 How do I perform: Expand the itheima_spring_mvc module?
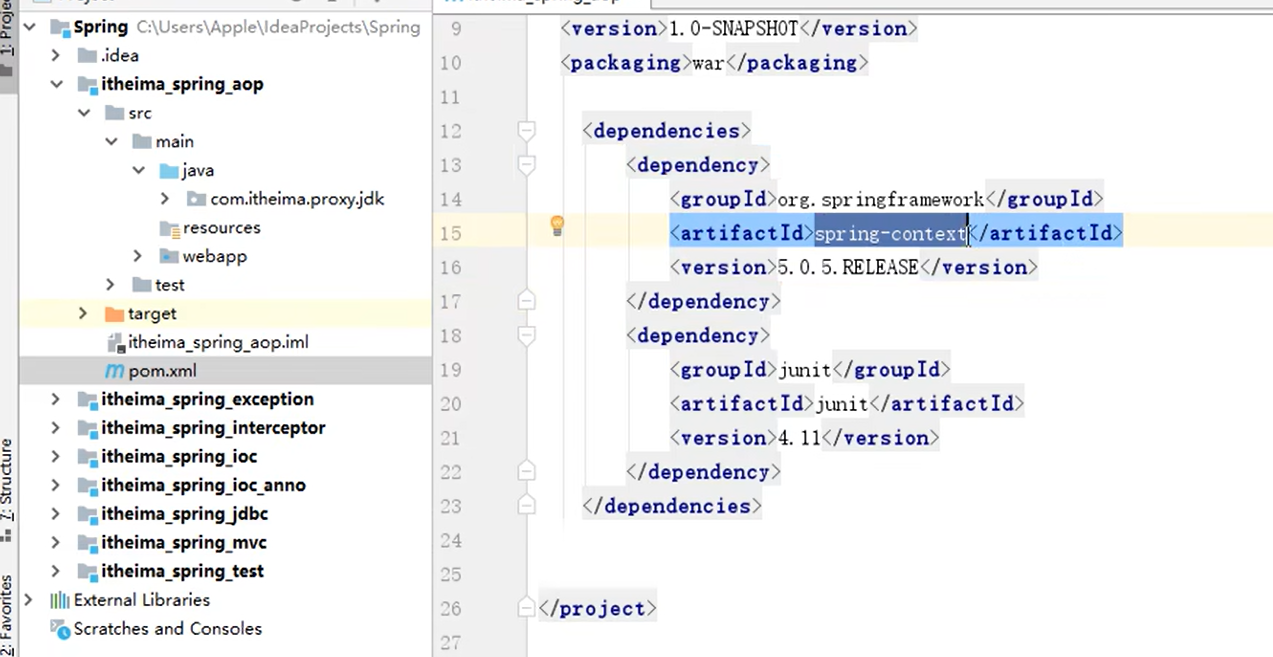point(55,542)
